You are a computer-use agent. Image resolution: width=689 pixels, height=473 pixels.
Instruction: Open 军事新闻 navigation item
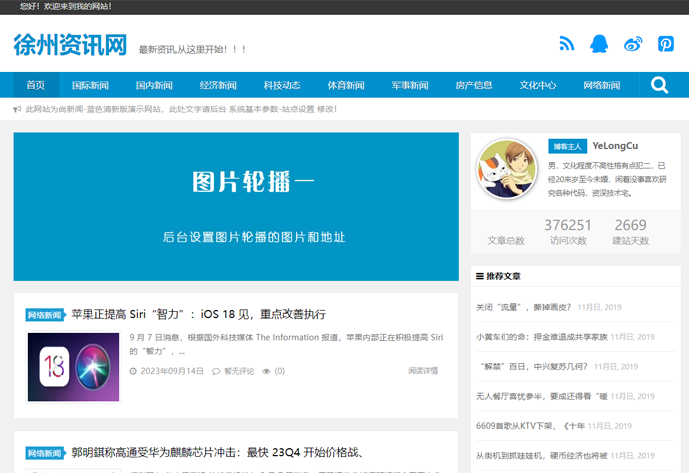coord(410,85)
